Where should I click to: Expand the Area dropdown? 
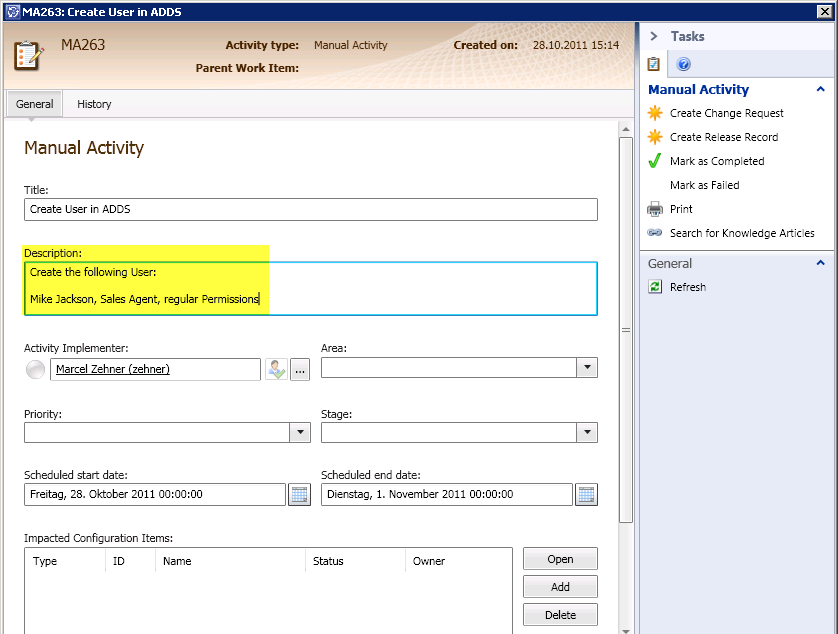click(x=587, y=368)
